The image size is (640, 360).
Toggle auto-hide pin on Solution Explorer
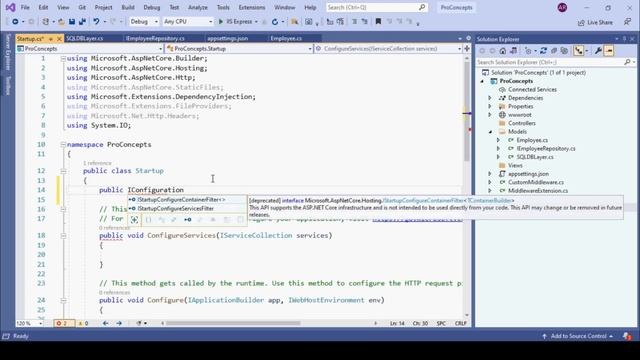624,39
